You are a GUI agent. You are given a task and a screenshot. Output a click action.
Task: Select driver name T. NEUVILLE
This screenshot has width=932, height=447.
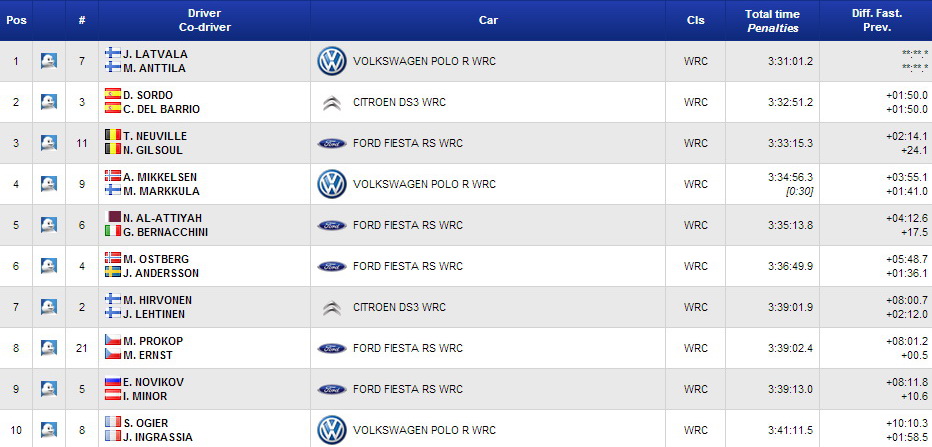click(x=155, y=136)
